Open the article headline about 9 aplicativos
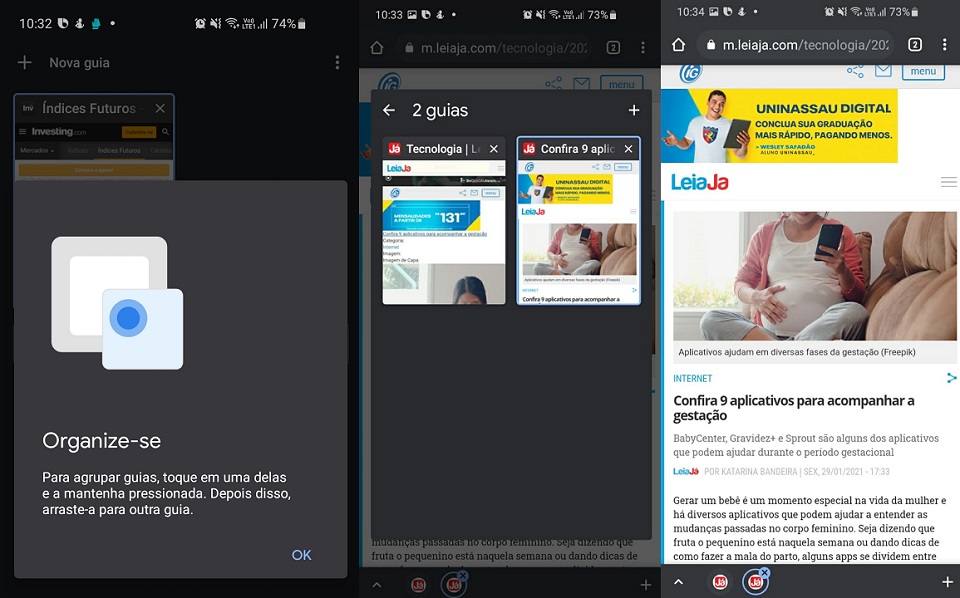The width and height of the screenshot is (960, 598). coord(793,408)
